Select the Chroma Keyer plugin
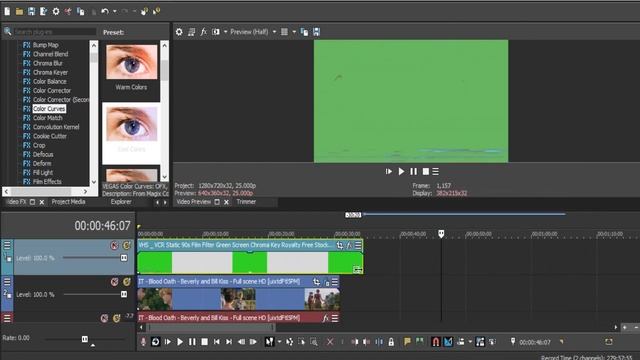This screenshot has height=360, width=640. tap(50, 72)
